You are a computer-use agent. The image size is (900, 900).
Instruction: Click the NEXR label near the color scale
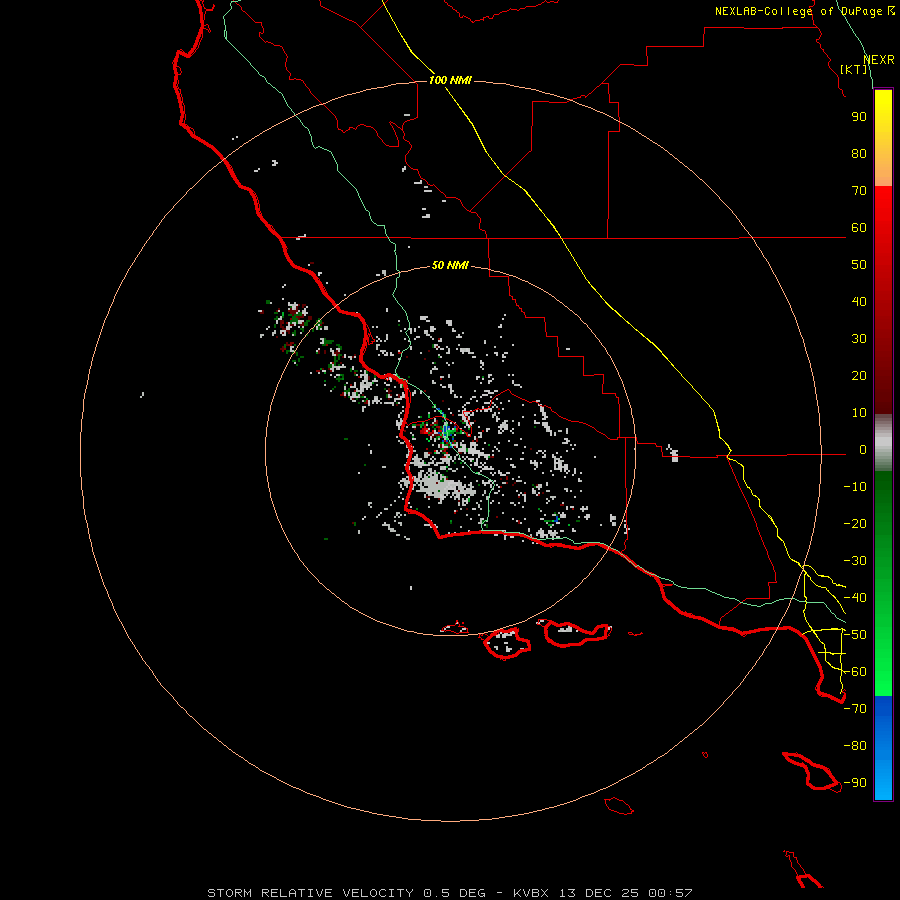879,60
